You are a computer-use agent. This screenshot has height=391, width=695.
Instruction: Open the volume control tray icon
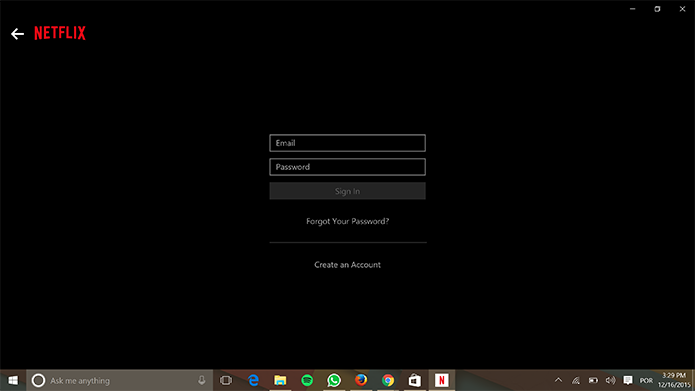[610, 380]
